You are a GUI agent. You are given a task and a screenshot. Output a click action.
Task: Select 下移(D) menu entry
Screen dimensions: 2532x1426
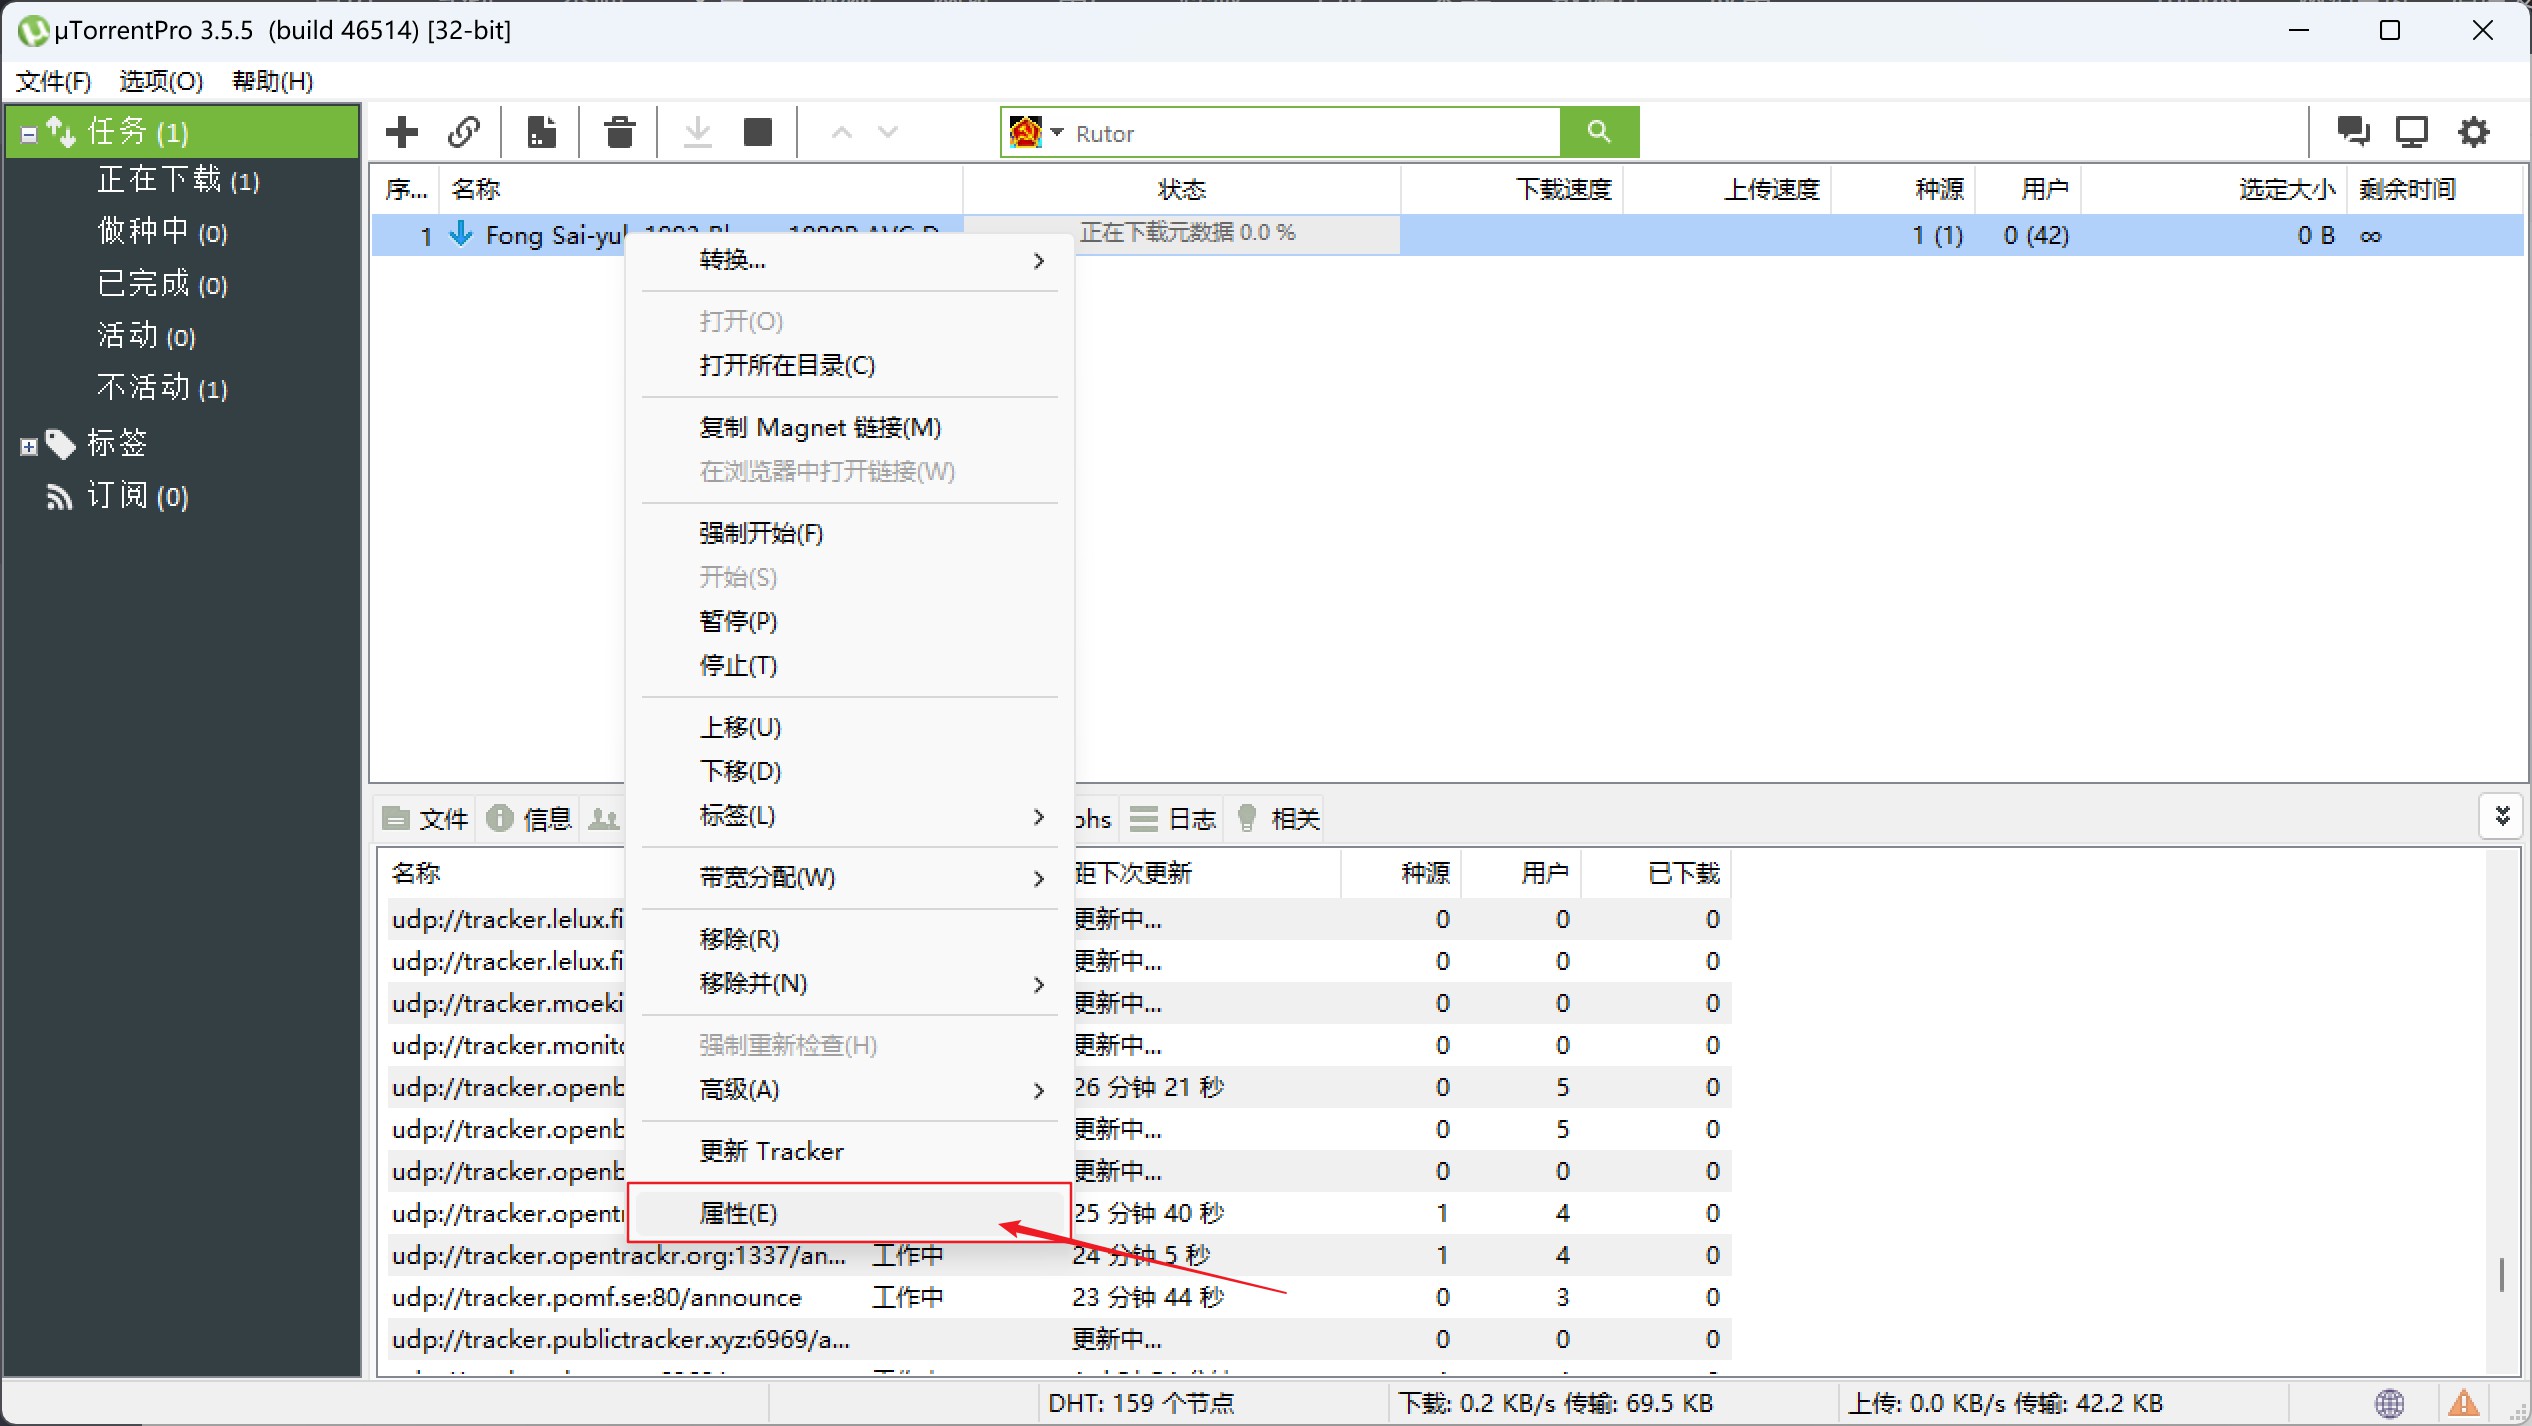point(849,771)
